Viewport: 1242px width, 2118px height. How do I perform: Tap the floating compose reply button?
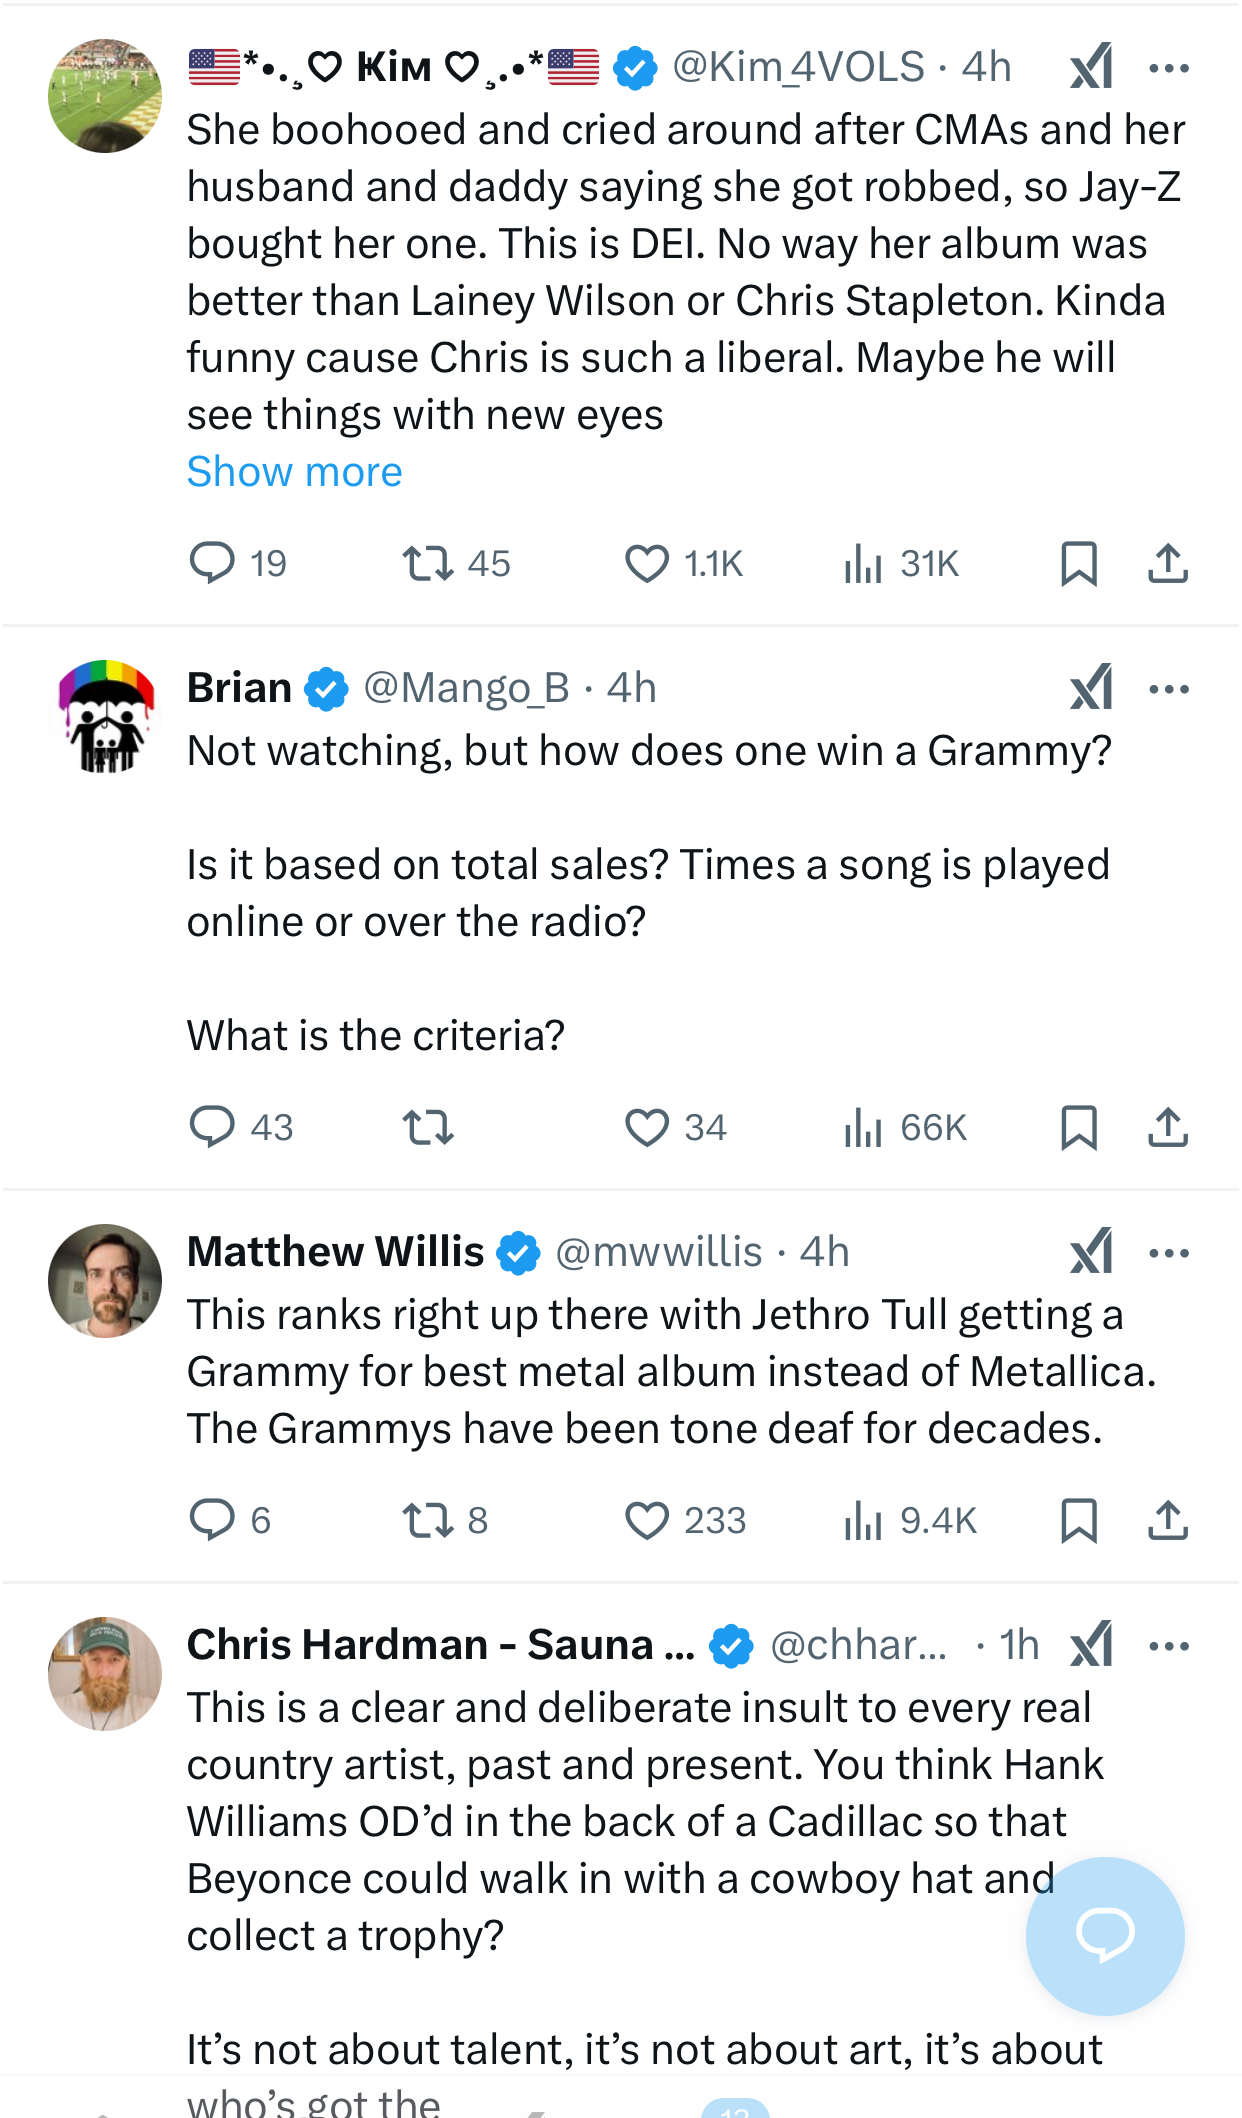[1105, 1935]
